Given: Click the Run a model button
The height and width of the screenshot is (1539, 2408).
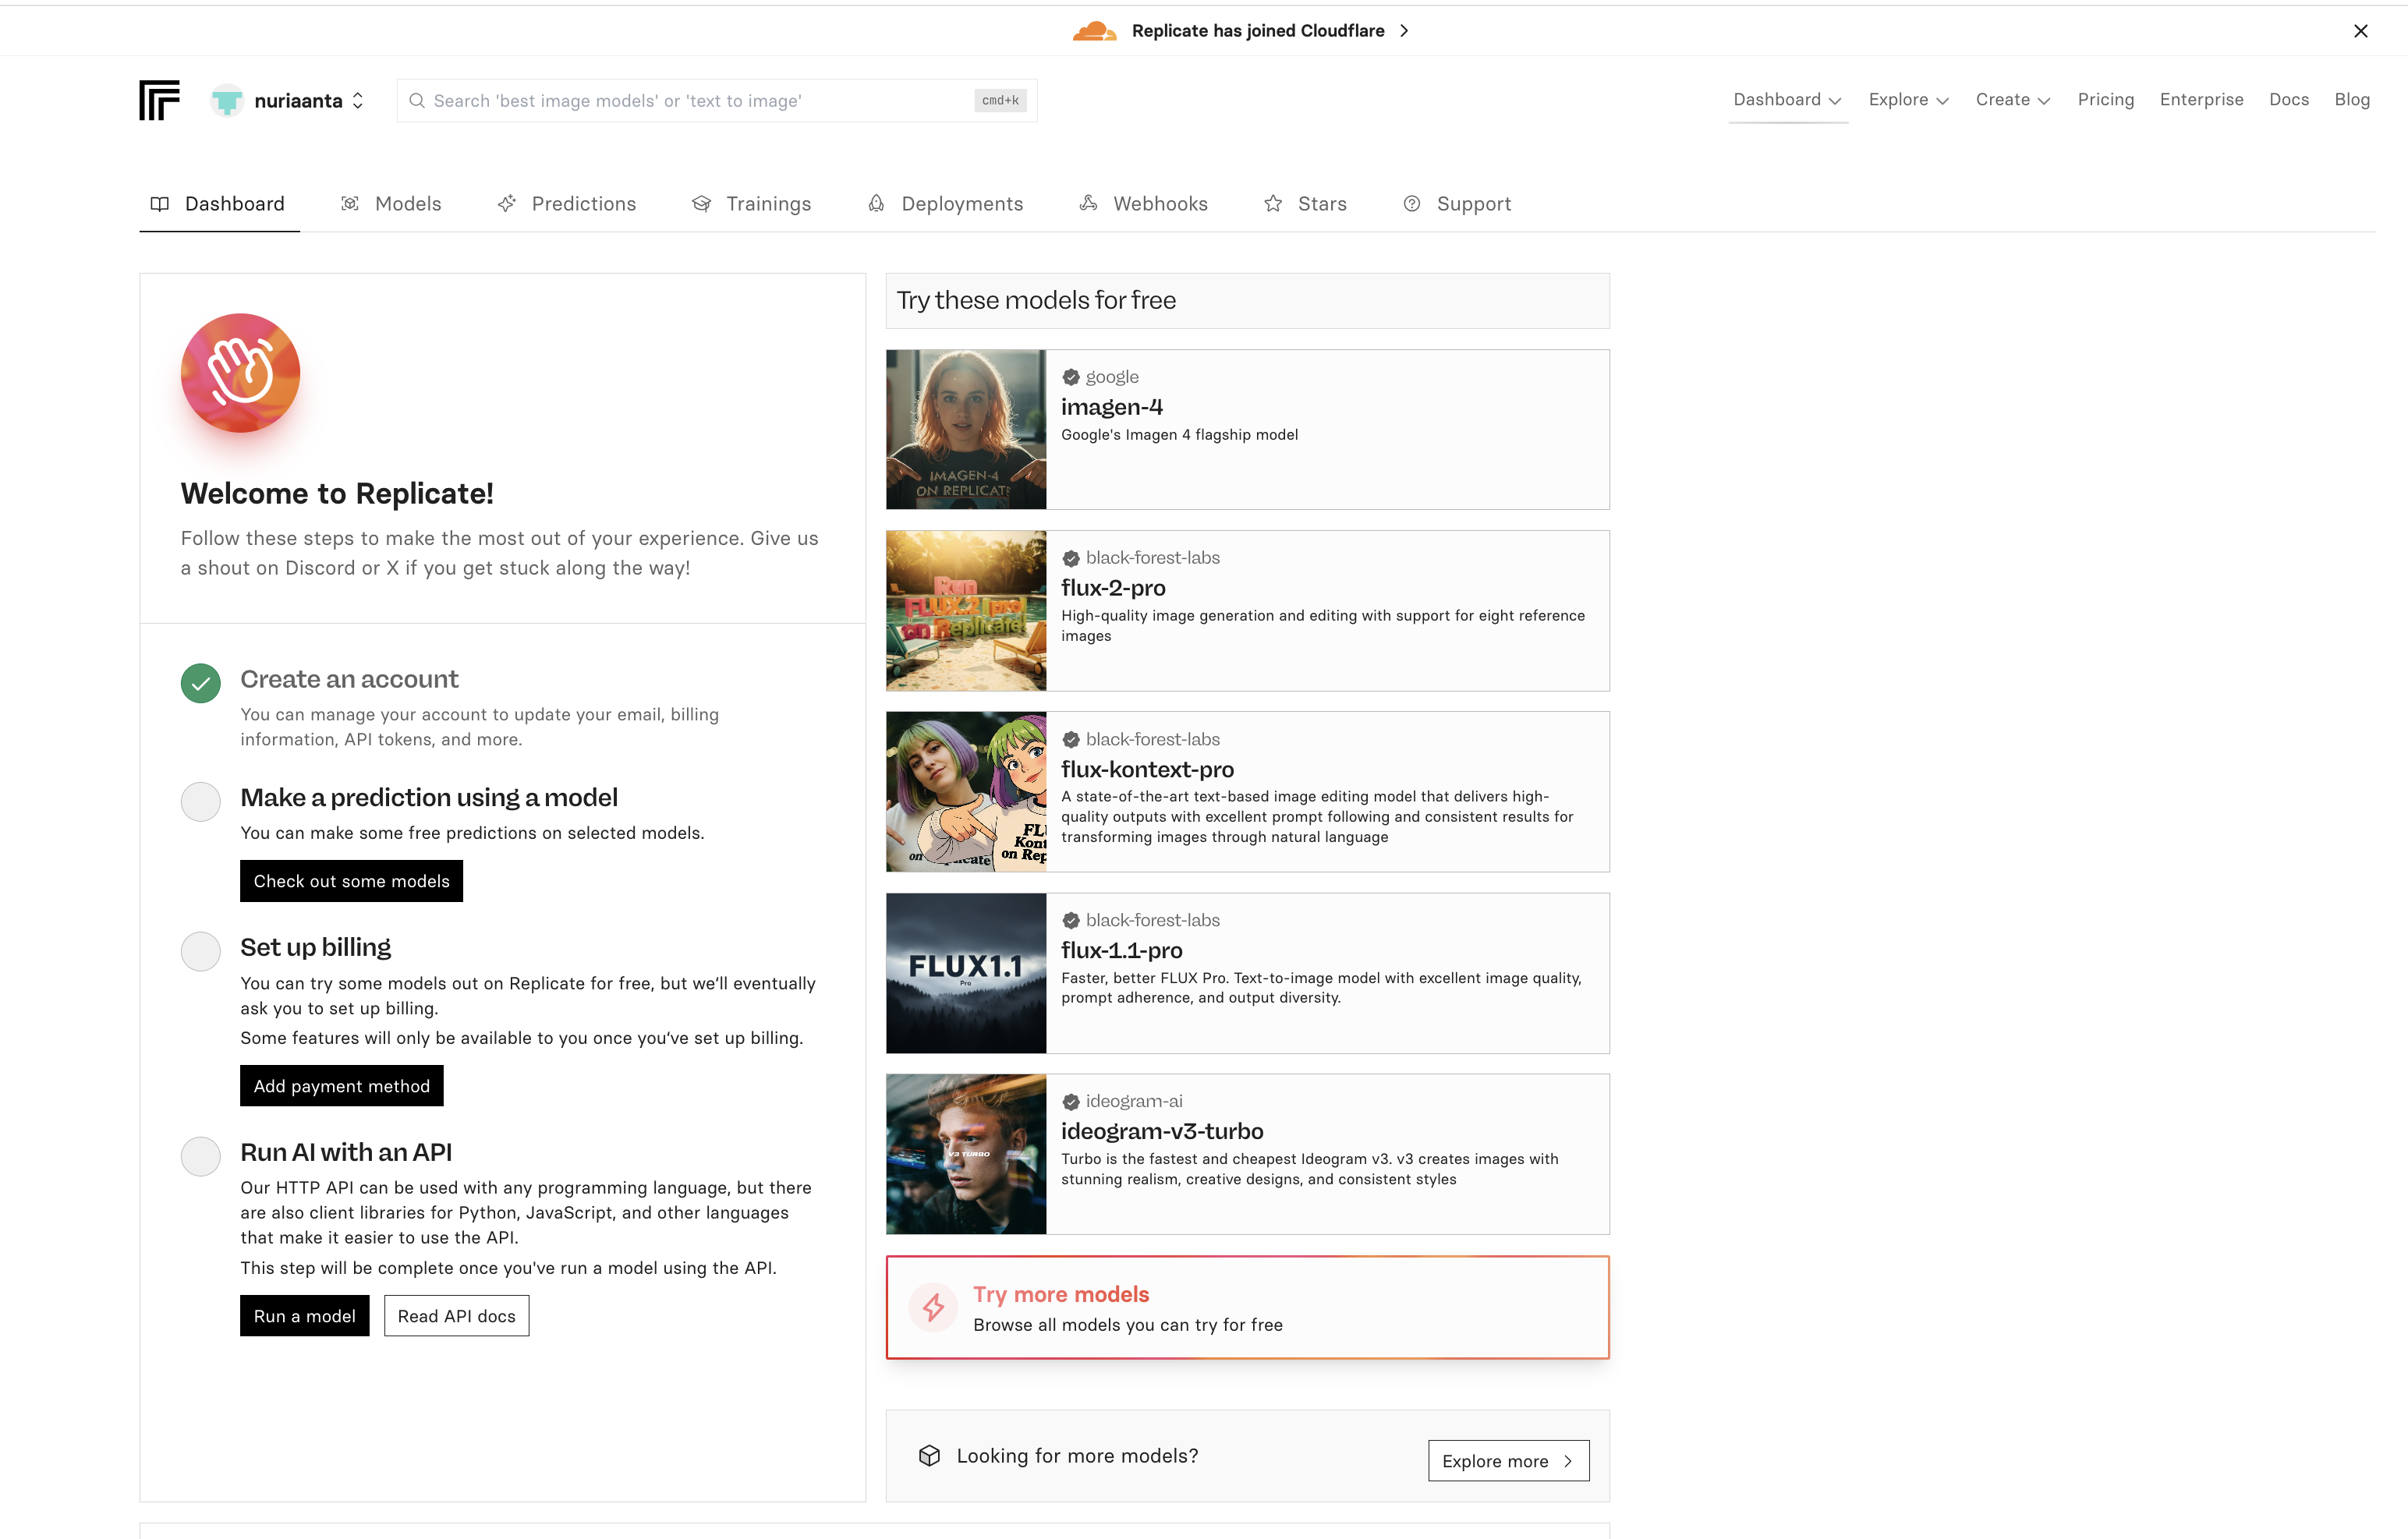Looking at the screenshot, I should coord(305,1316).
